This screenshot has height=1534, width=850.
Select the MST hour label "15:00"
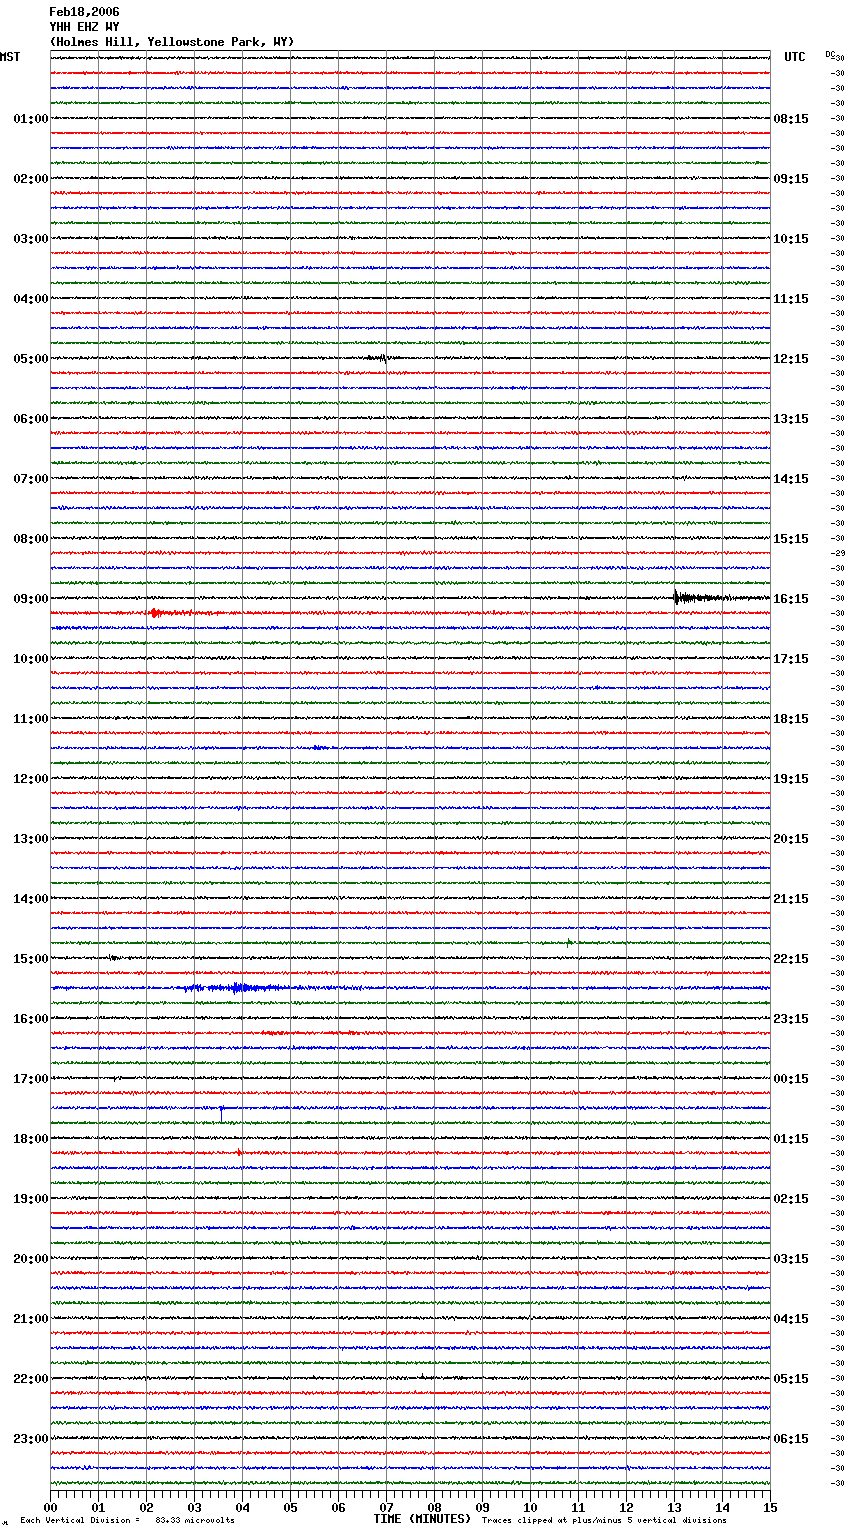(31, 959)
